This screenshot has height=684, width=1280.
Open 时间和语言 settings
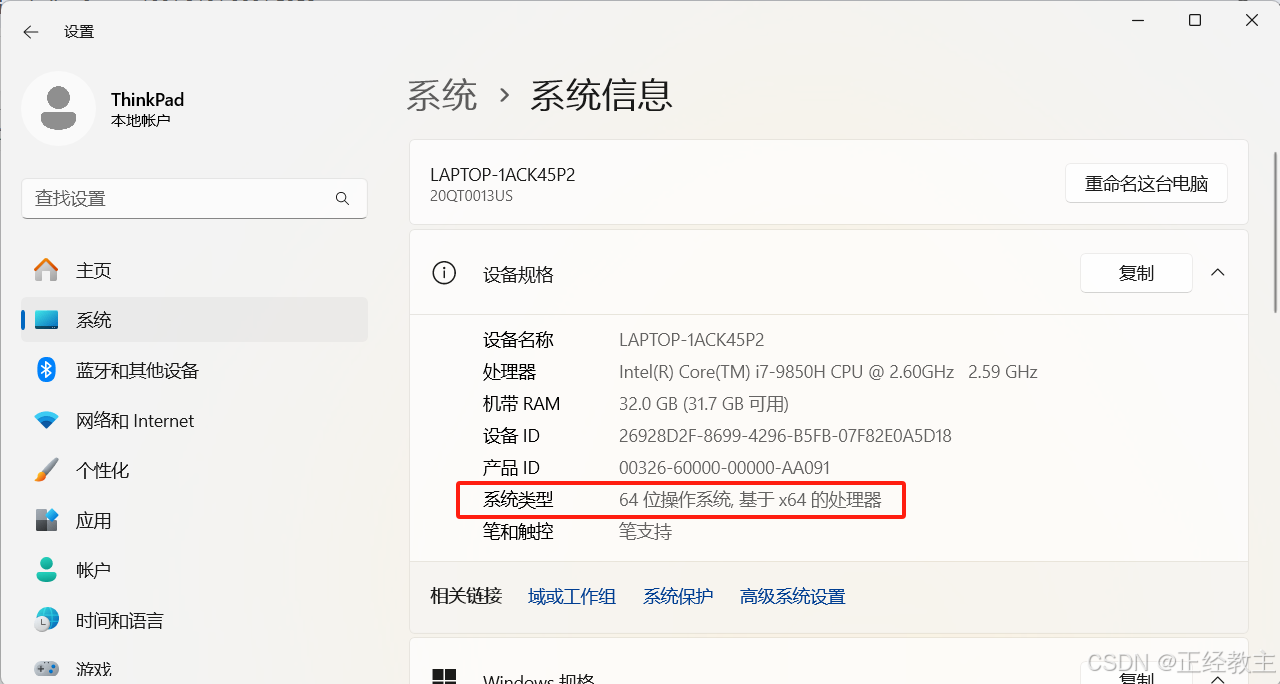[x=119, y=621]
